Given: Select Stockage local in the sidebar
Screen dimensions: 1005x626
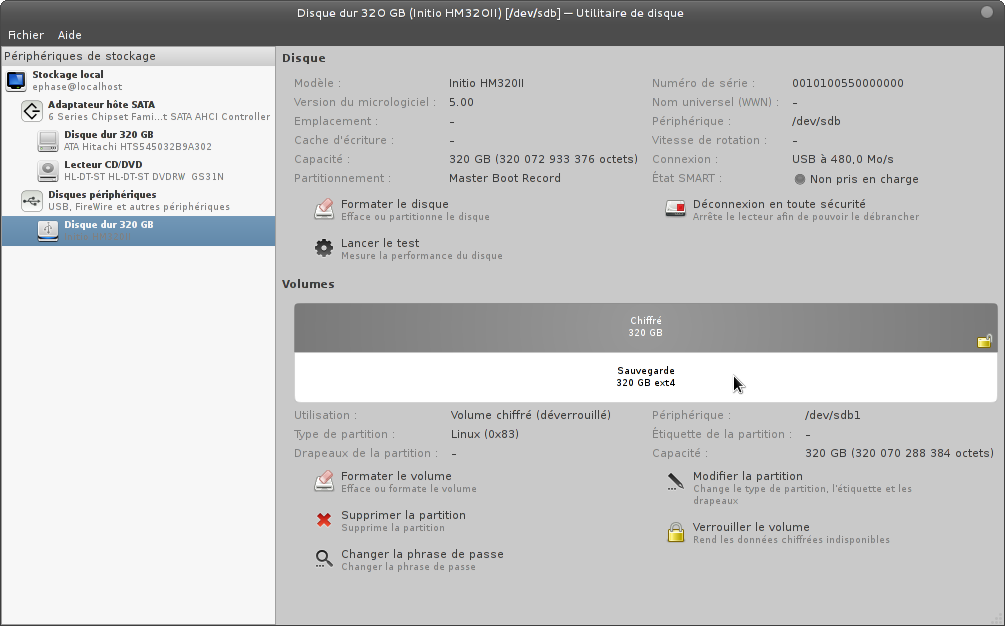Looking at the screenshot, I should pos(67,80).
